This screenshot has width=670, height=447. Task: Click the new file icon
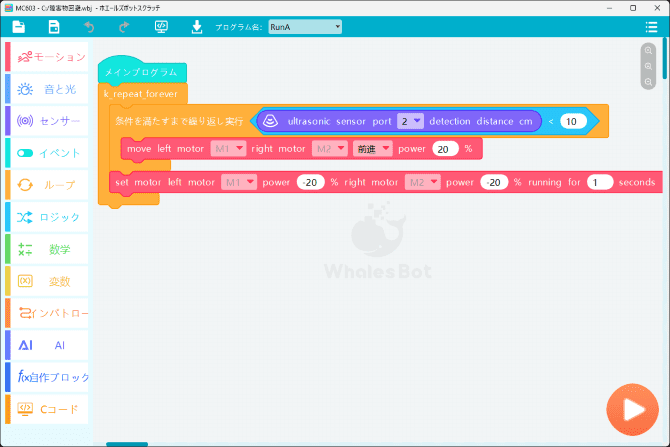pyautogui.click(x=19, y=27)
